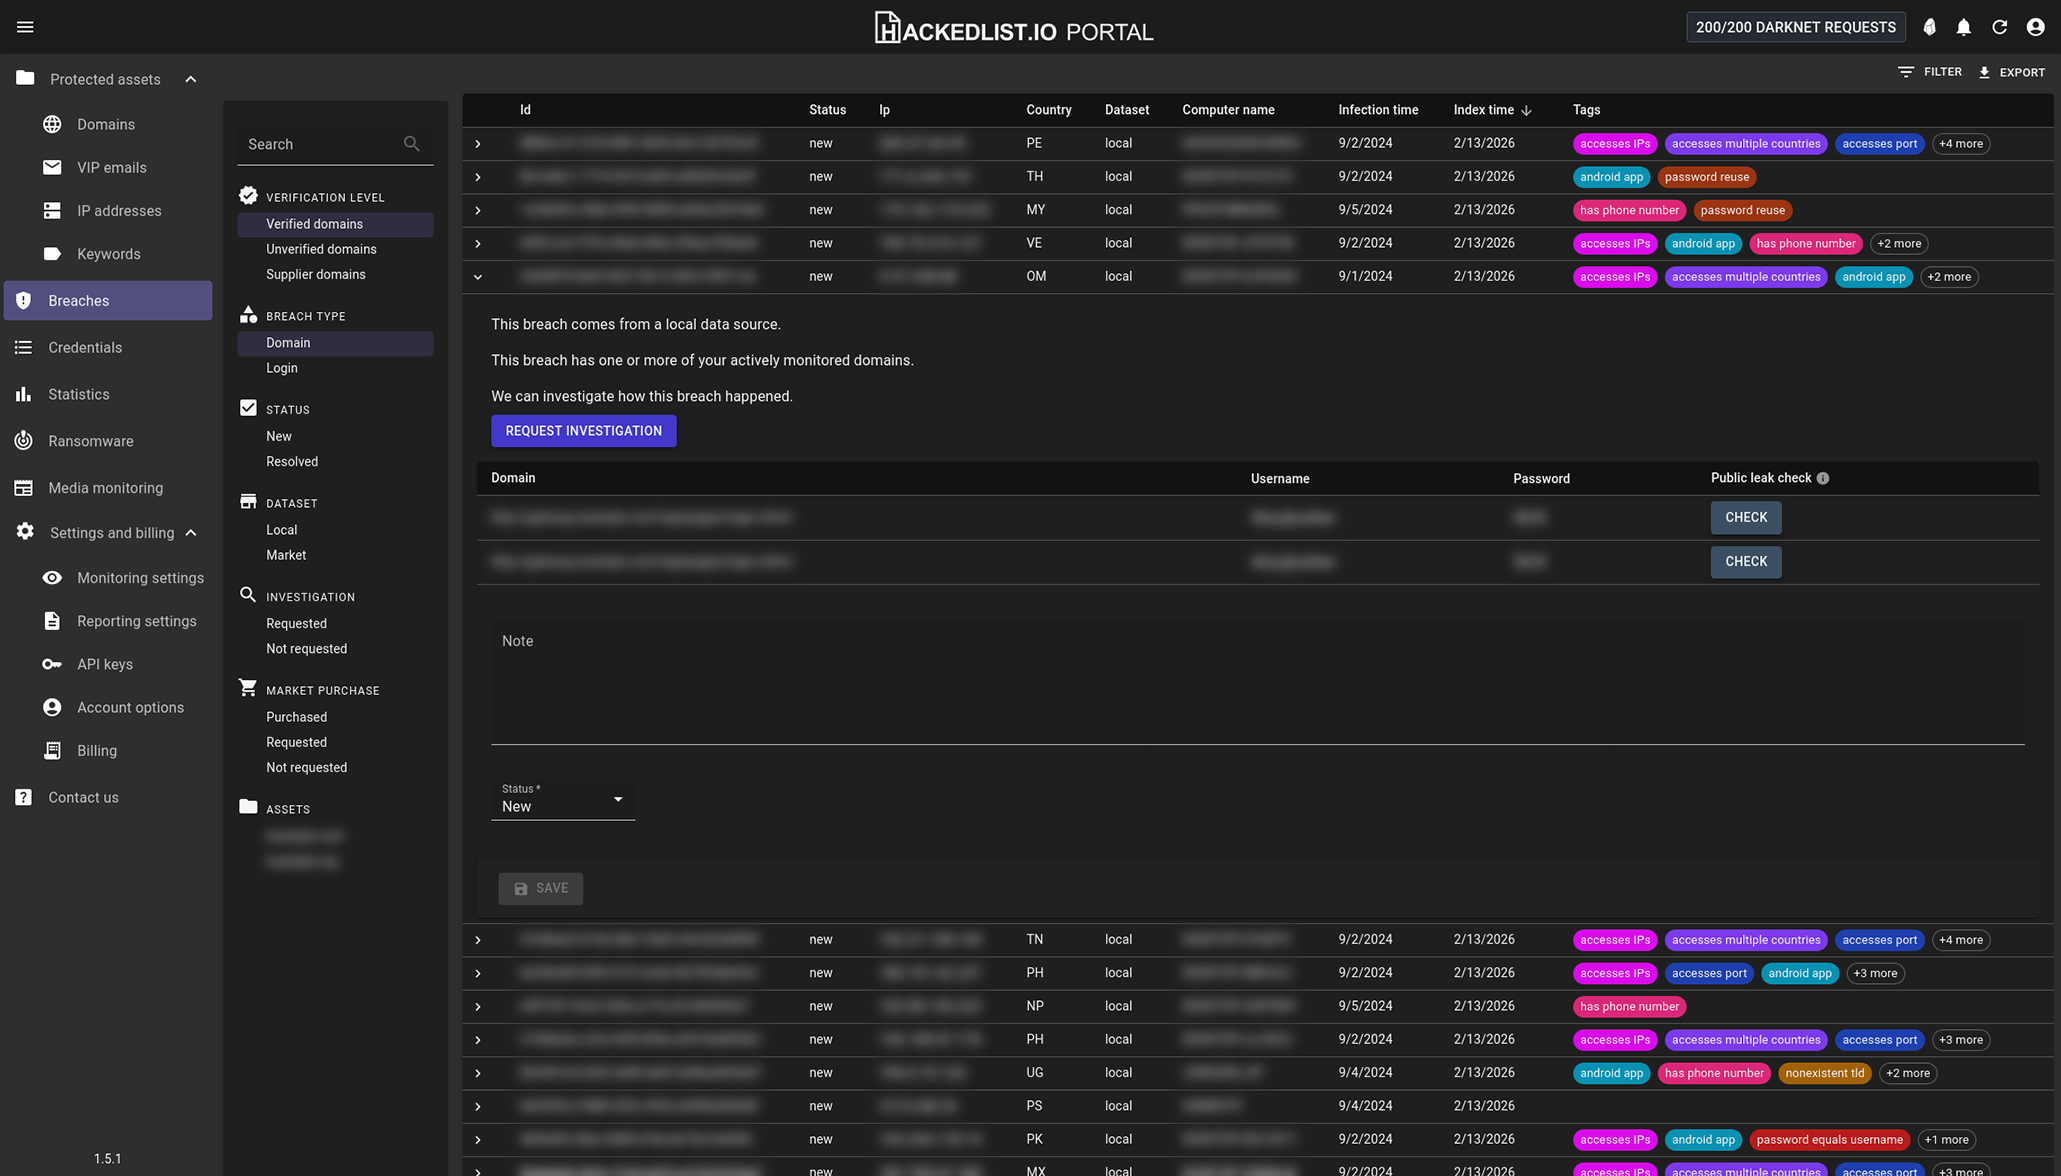This screenshot has width=2061, height=1176.
Task: Click the REQUEST INVESTIGATION button
Action: click(583, 430)
